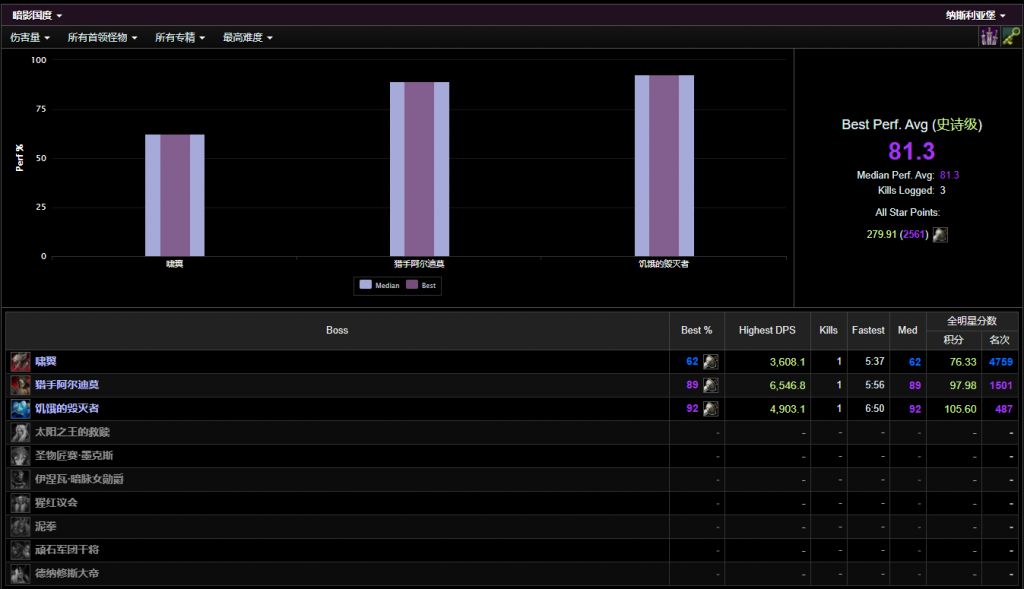Sort the table by Highest DPS column
The width and height of the screenshot is (1024, 589).
coord(769,330)
